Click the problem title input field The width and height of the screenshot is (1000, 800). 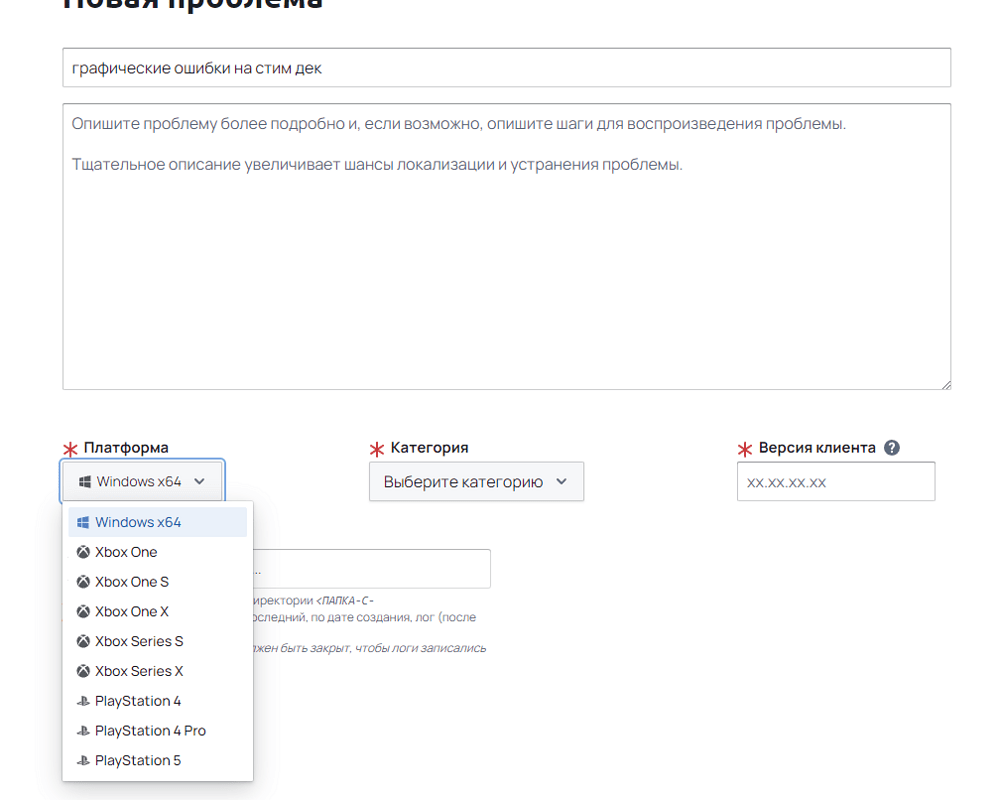pyautogui.click(x=506, y=68)
